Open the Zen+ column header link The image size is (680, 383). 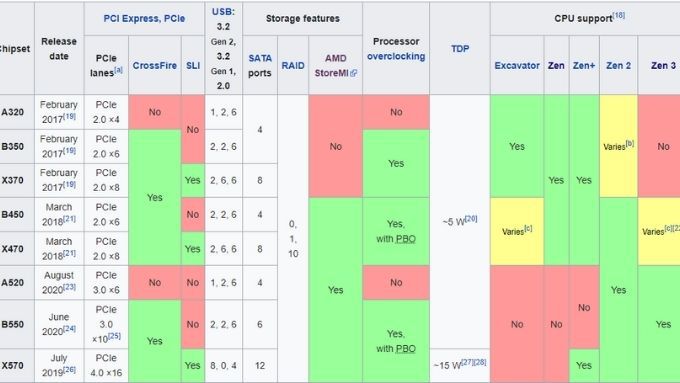click(x=584, y=65)
